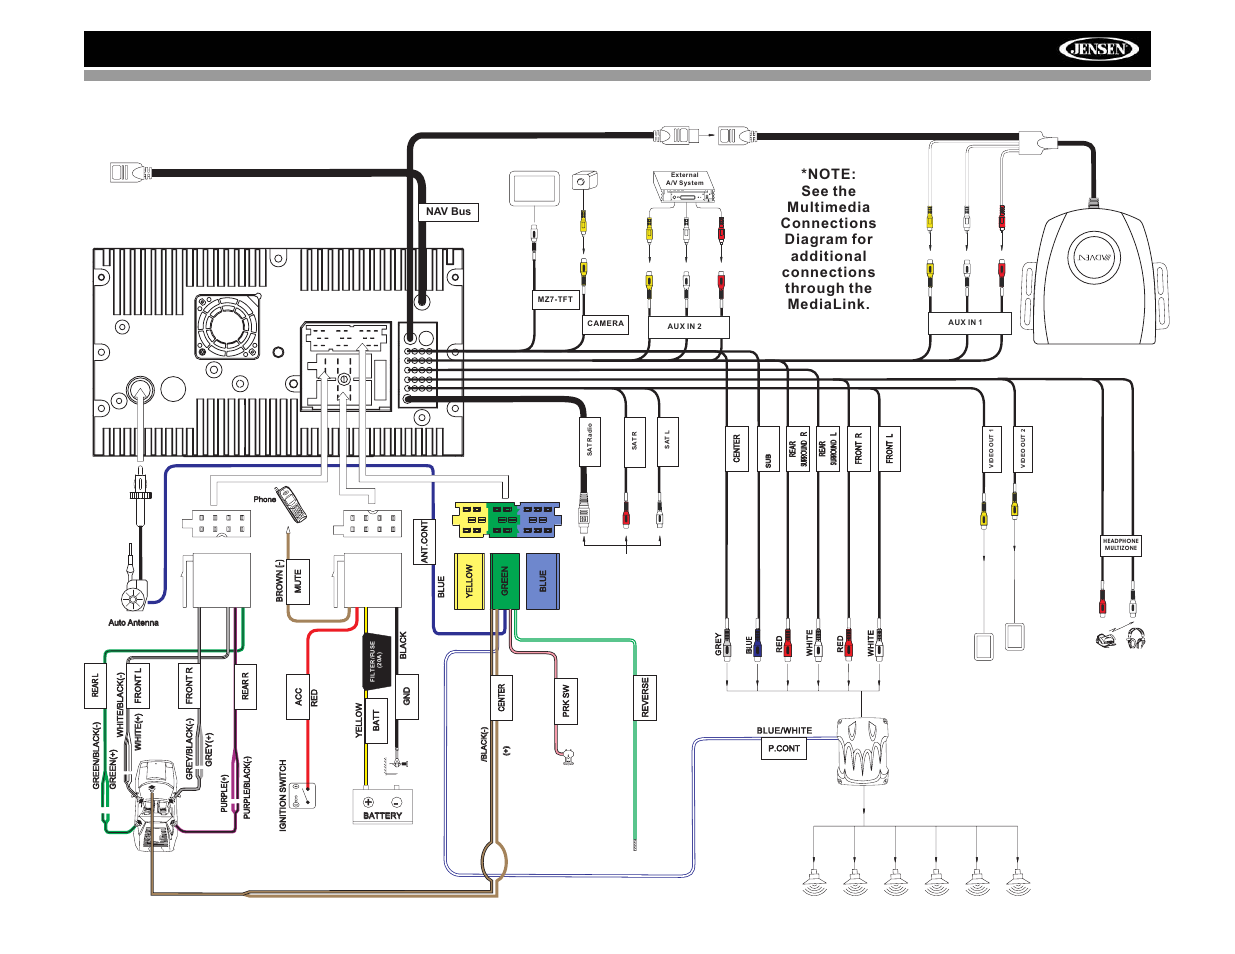Click the NOTE about MediaLink connections
1235x954 pixels.
[x=828, y=239]
